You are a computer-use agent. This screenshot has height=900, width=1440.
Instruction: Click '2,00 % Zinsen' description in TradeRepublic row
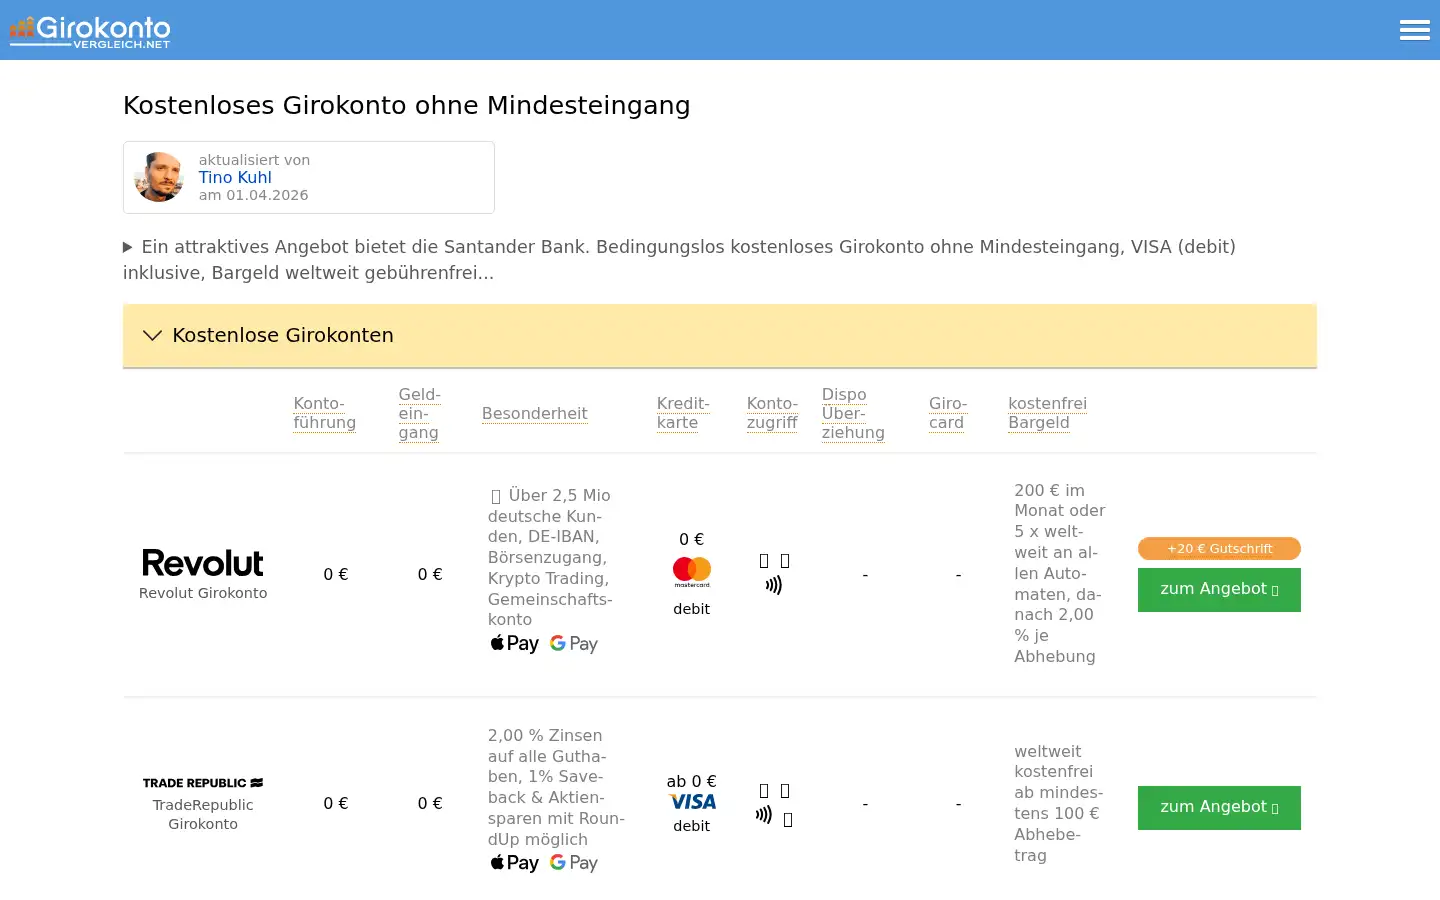[556, 787]
